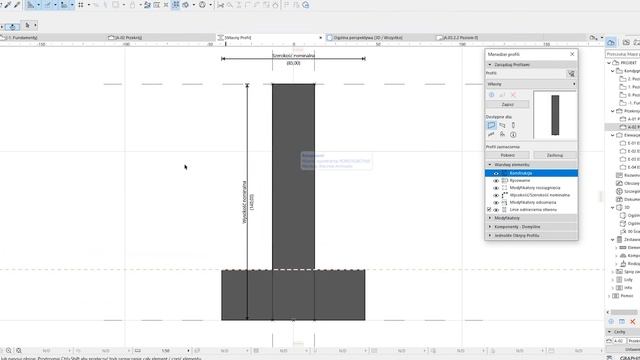Image resolution: width=640 pixels, height=360 pixels.
Task: Open the Project Map navigator icon
Action: pos(611,42)
